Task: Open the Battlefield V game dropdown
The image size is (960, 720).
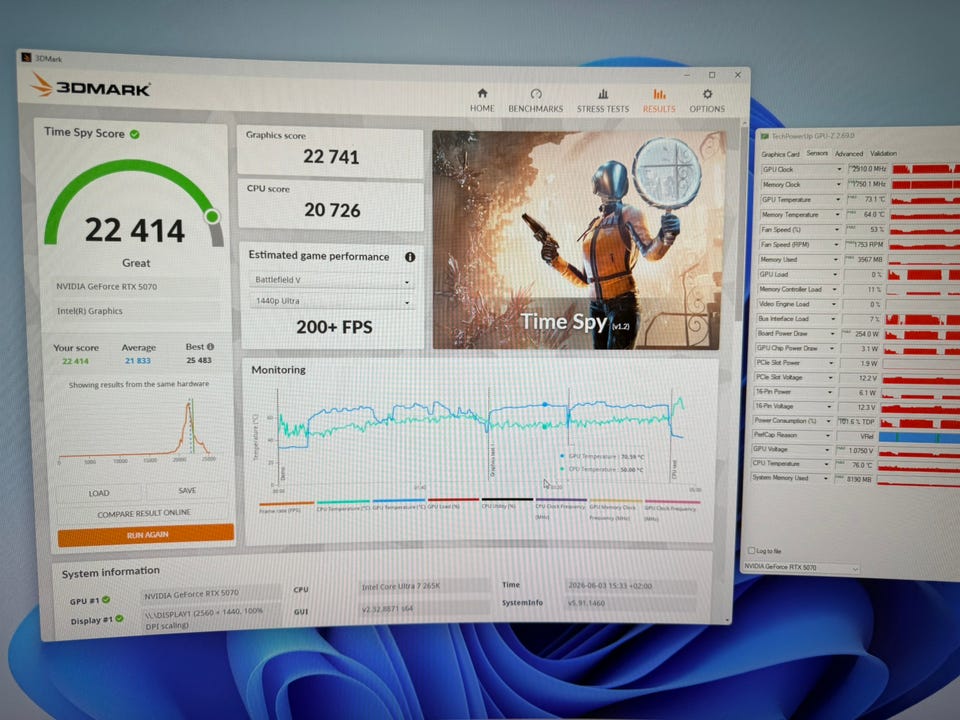Action: coord(330,280)
